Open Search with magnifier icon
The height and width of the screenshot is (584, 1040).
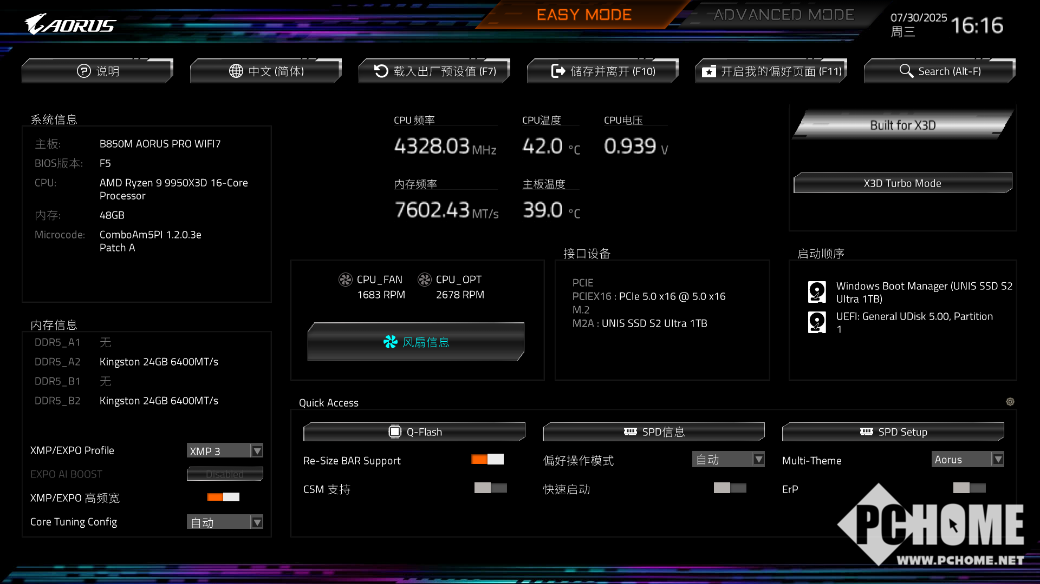click(x=939, y=70)
